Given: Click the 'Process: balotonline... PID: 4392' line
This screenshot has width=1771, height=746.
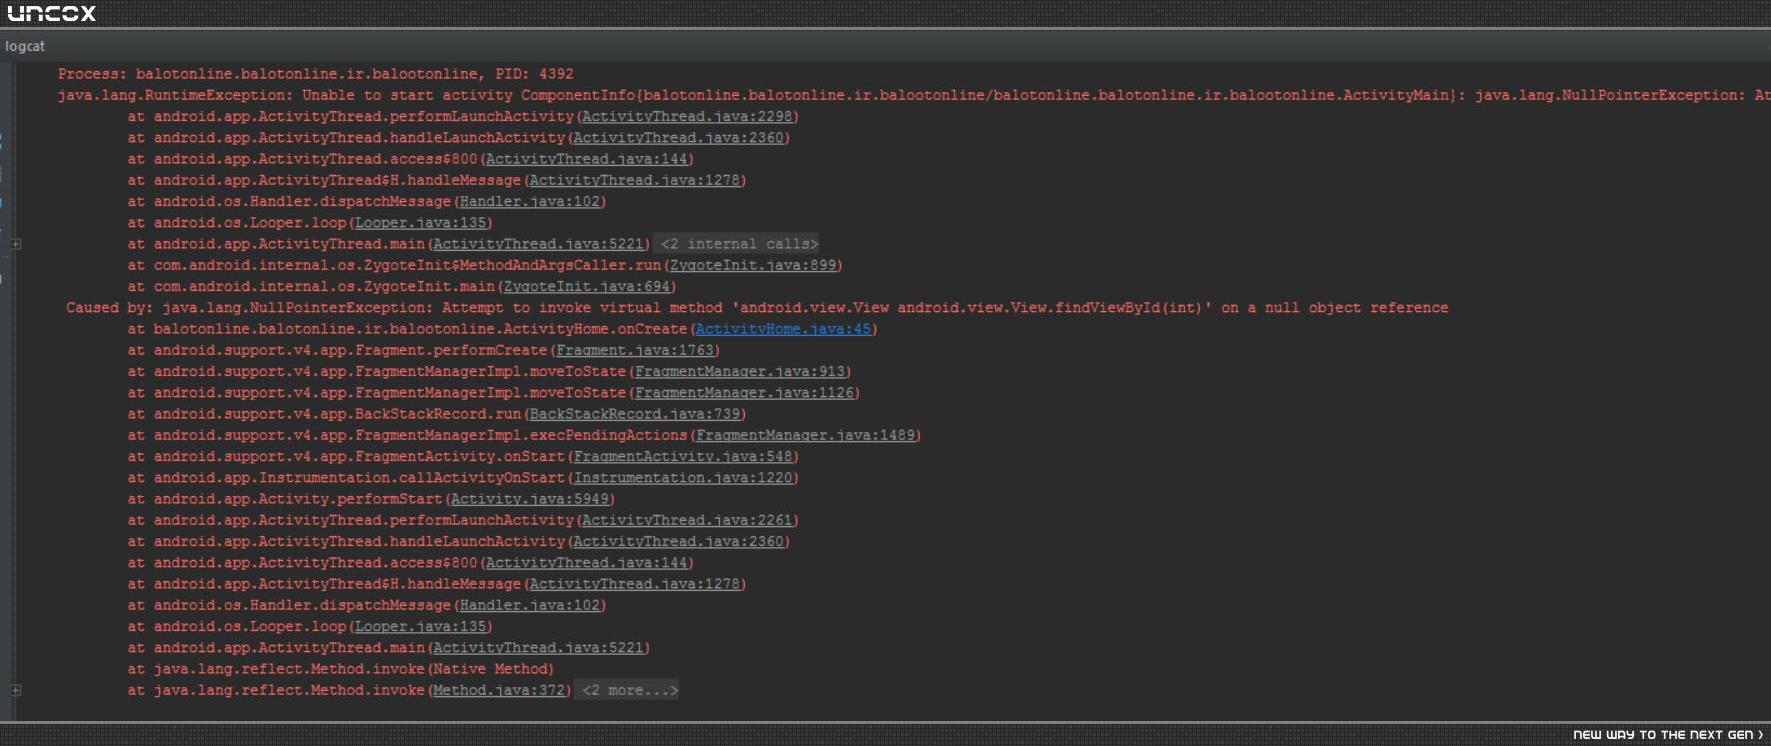Looking at the screenshot, I should tap(316, 74).
